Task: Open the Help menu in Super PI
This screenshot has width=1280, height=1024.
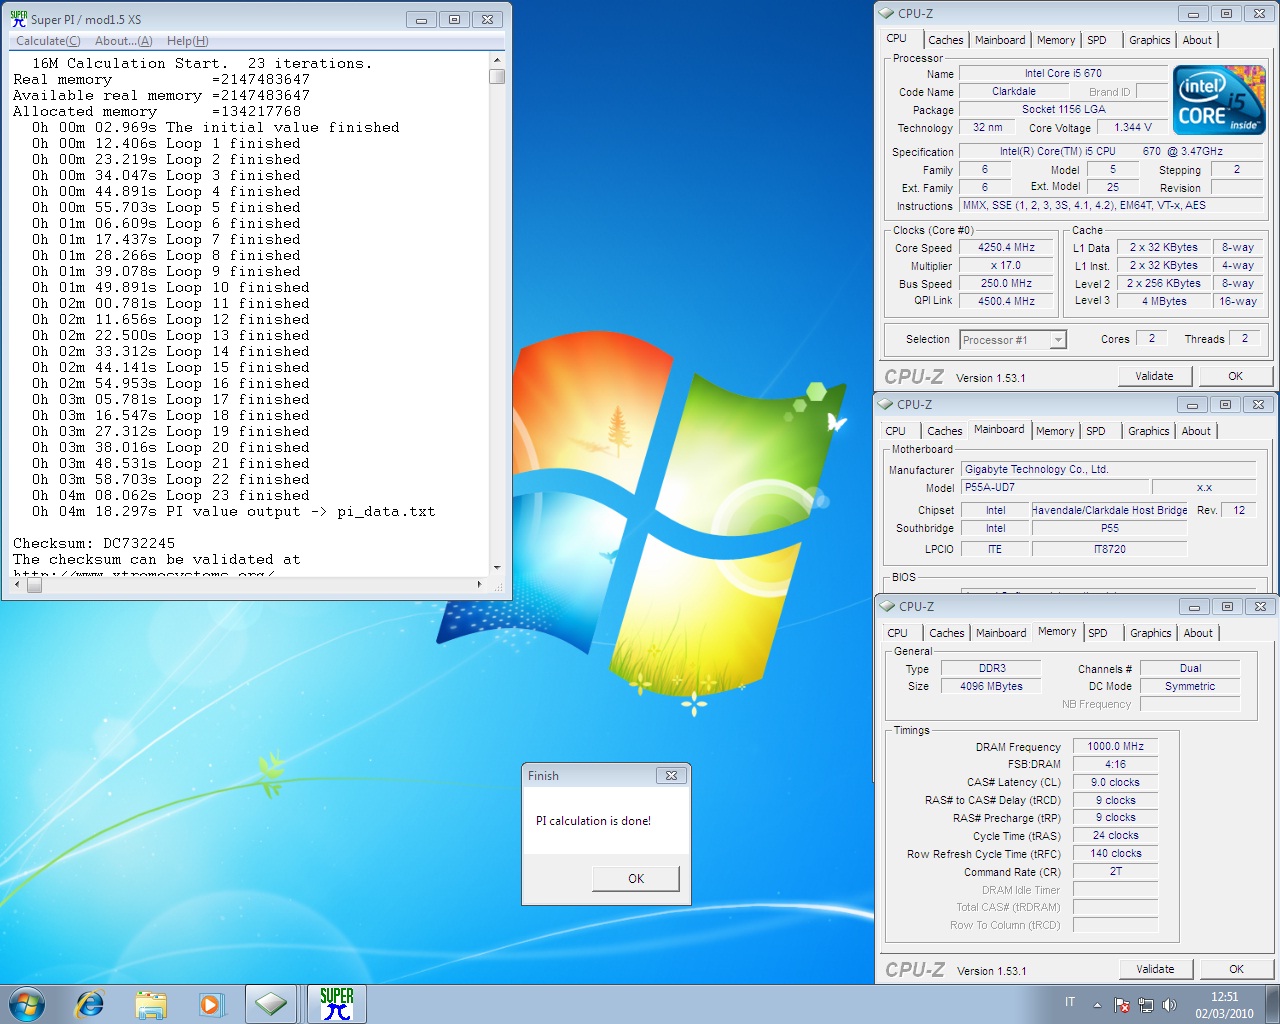Action: tap(188, 41)
